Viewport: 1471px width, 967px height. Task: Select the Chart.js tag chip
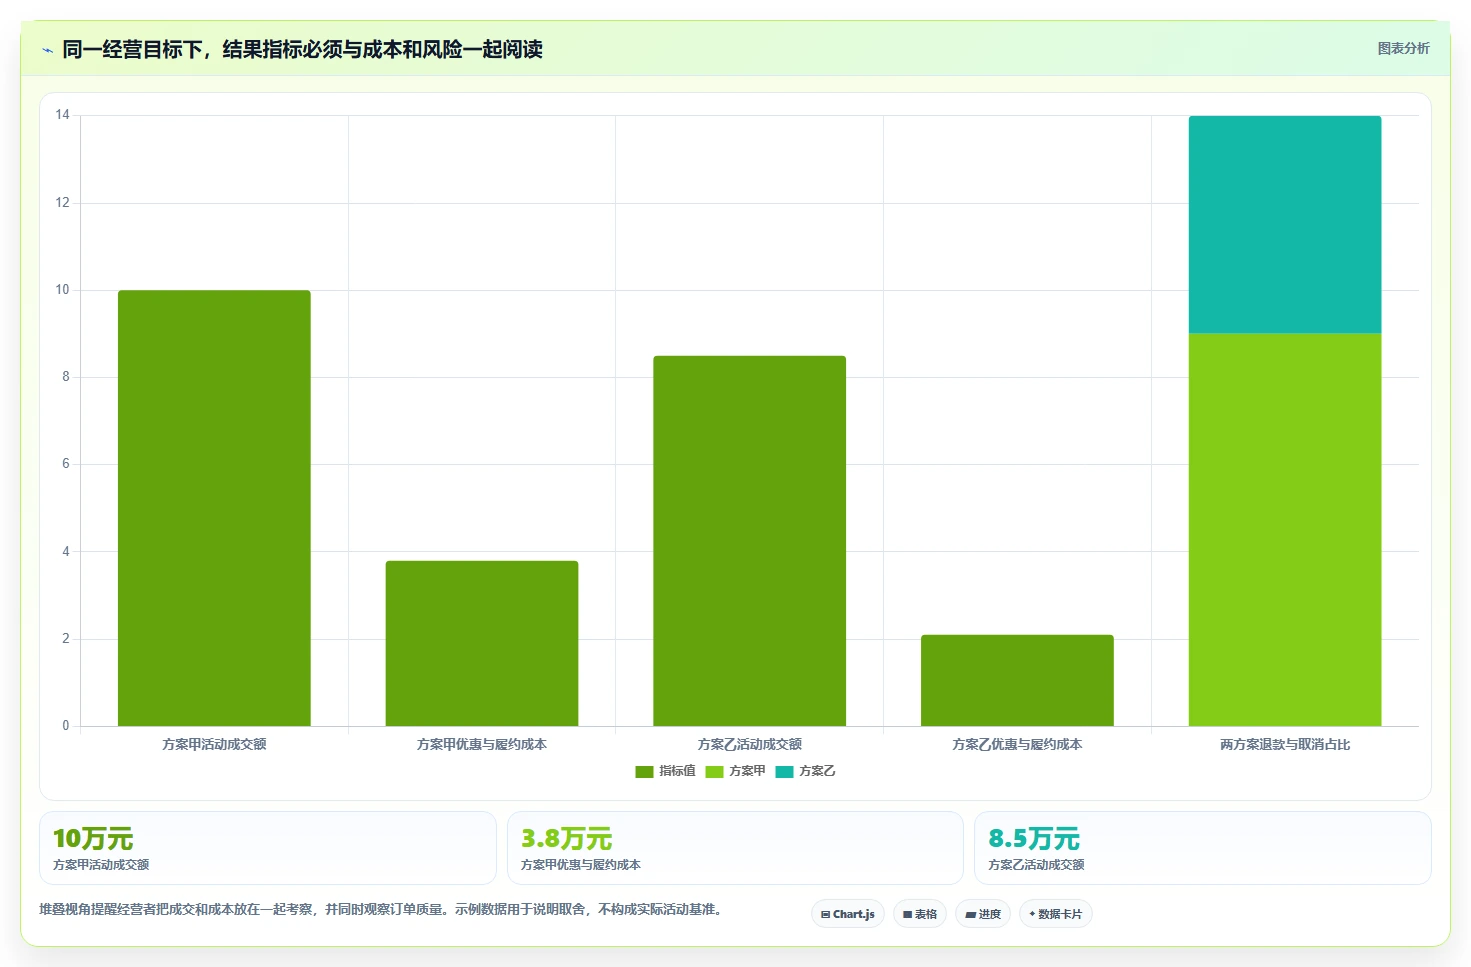click(848, 914)
